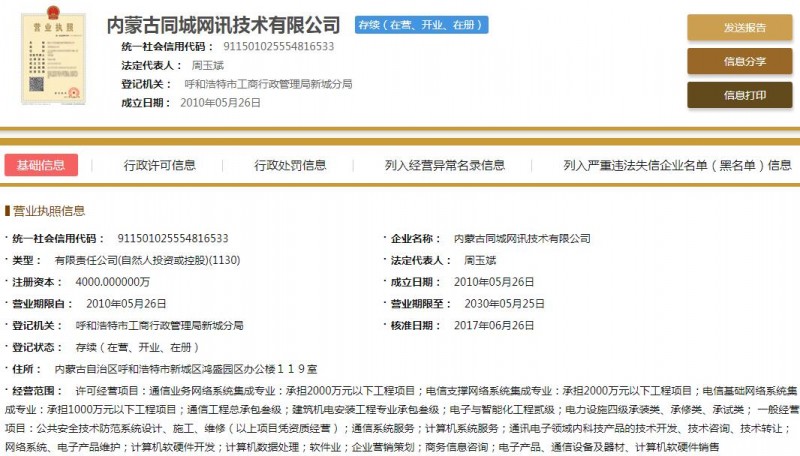This screenshot has height=456, width=800.
Task: Click the 营业执照信息 section heading
Action: (x=49, y=211)
